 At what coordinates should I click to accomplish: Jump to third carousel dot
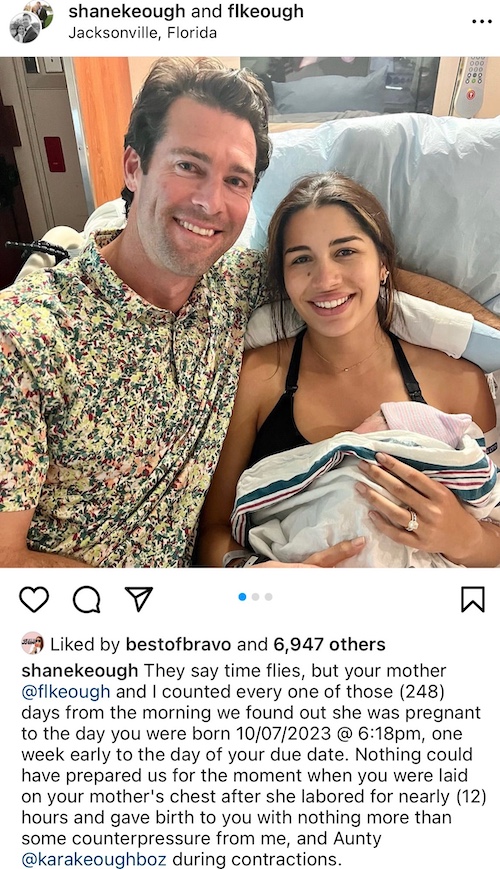pos(268,597)
